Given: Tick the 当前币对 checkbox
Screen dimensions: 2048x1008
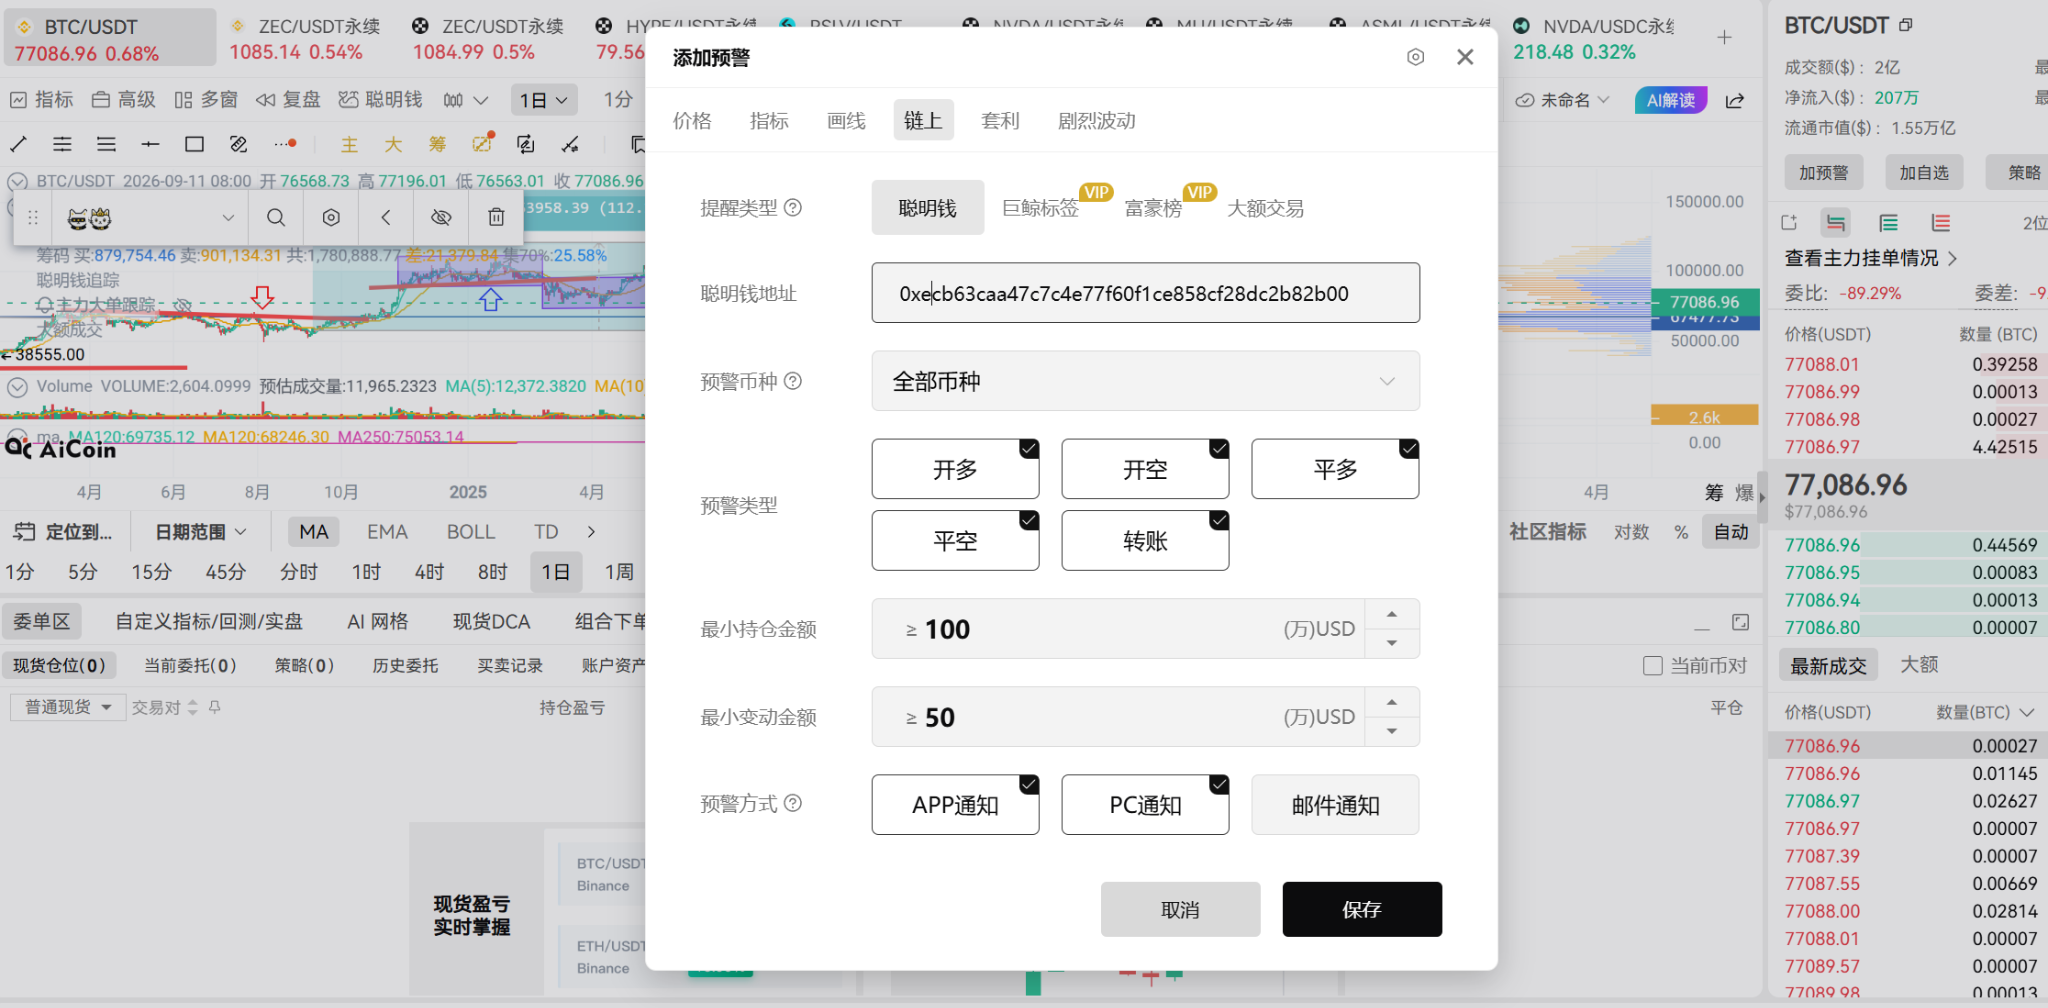Looking at the screenshot, I should [1653, 666].
